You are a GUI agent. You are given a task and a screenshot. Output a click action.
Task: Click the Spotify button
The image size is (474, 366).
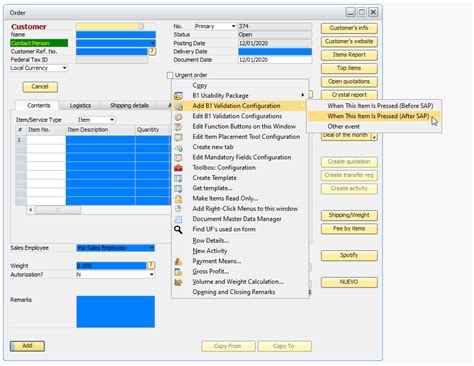pos(349,255)
